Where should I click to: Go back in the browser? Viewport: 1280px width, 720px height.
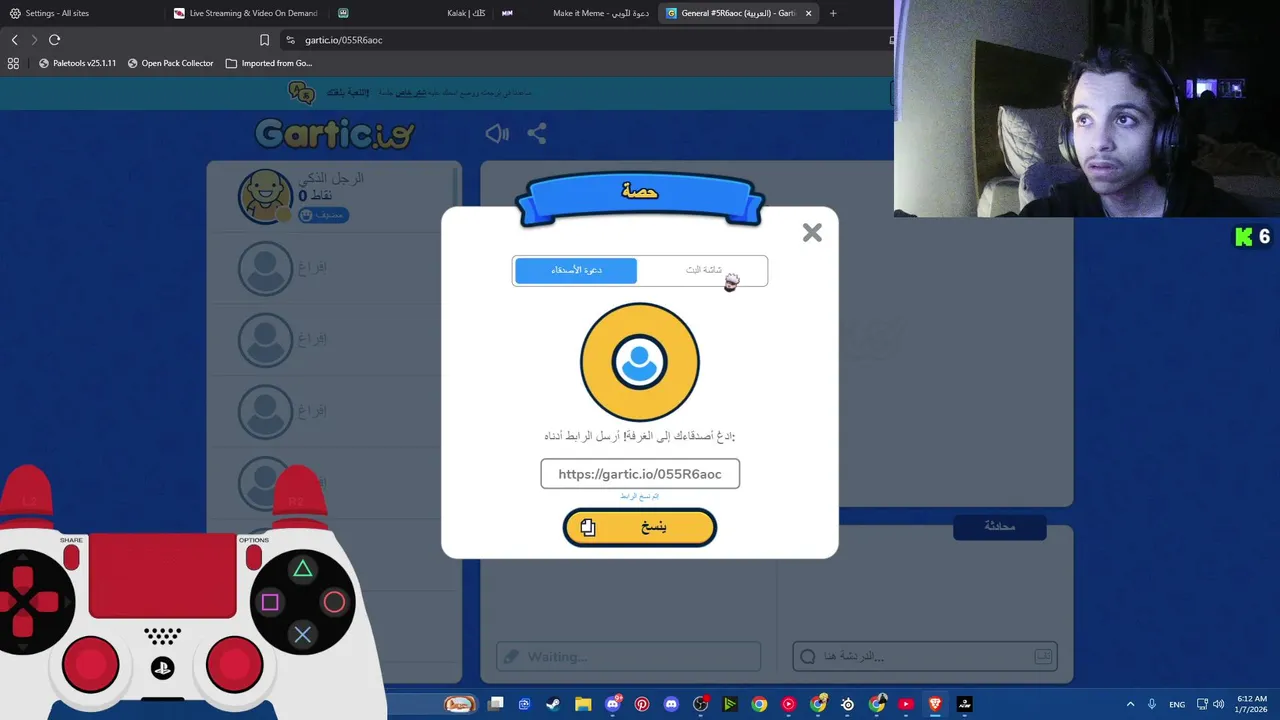(x=14, y=40)
